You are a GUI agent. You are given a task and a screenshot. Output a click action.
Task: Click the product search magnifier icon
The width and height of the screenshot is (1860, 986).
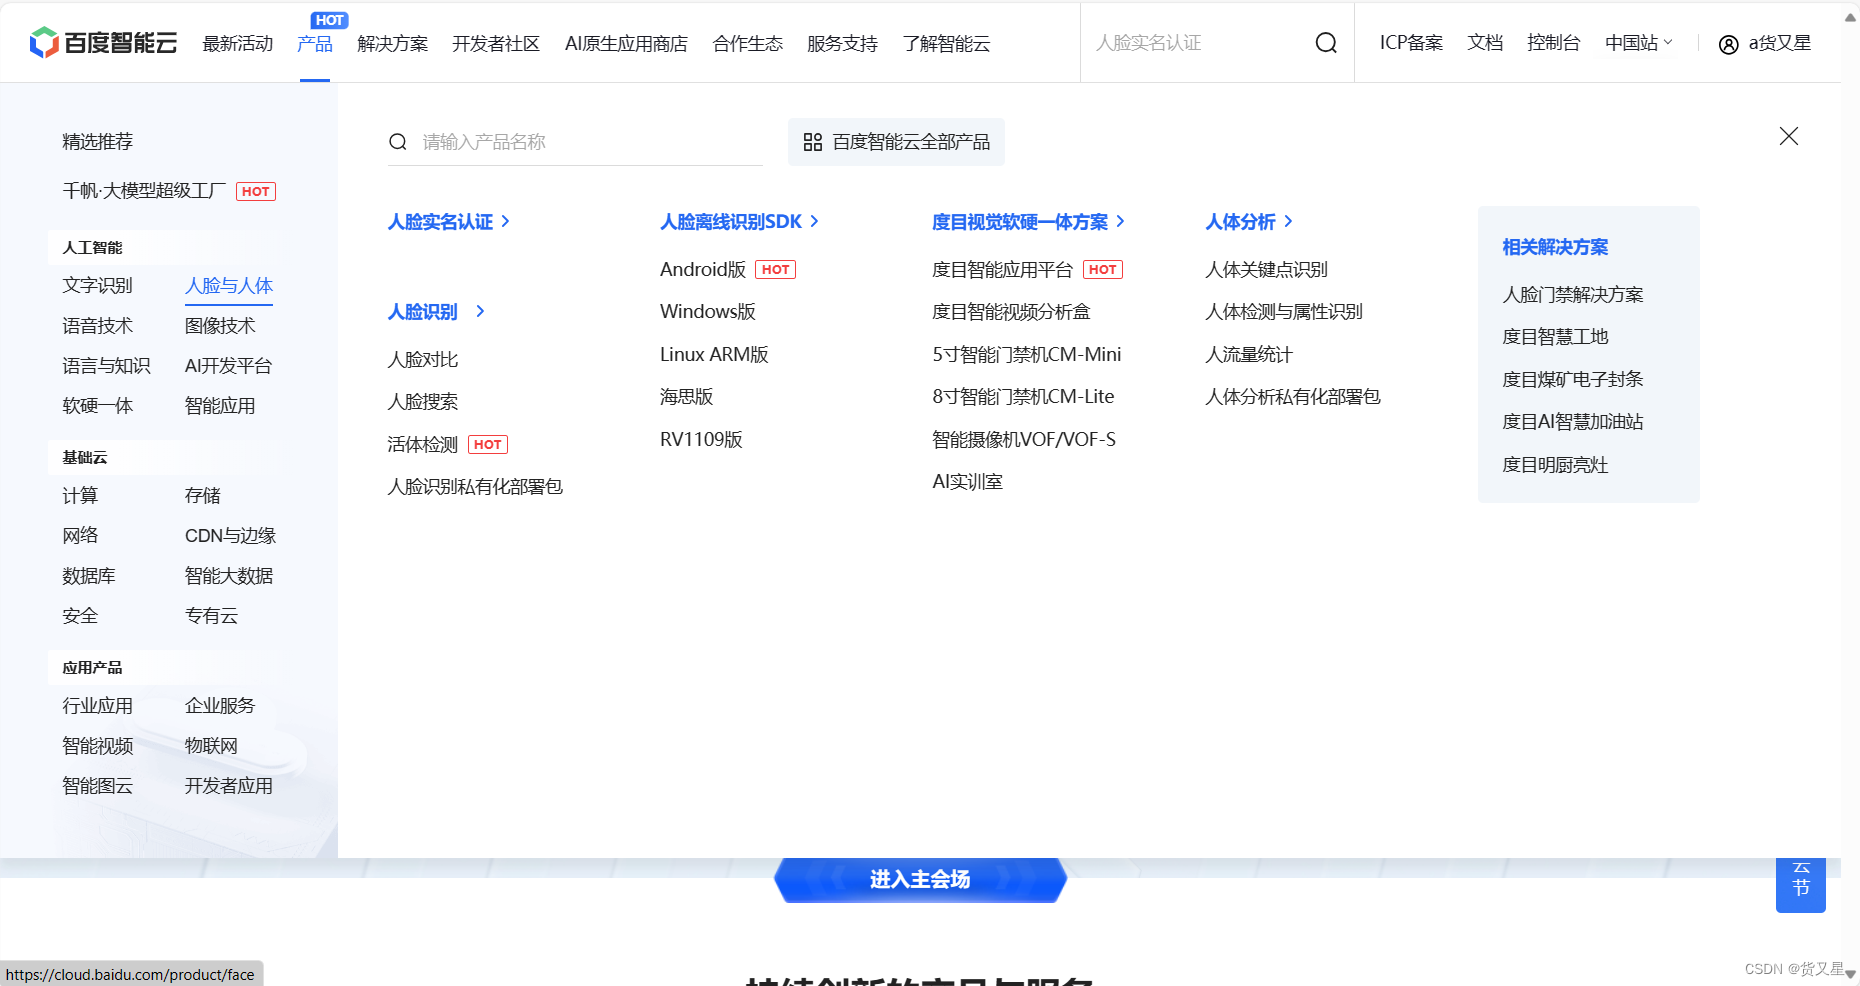pos(398,142)
